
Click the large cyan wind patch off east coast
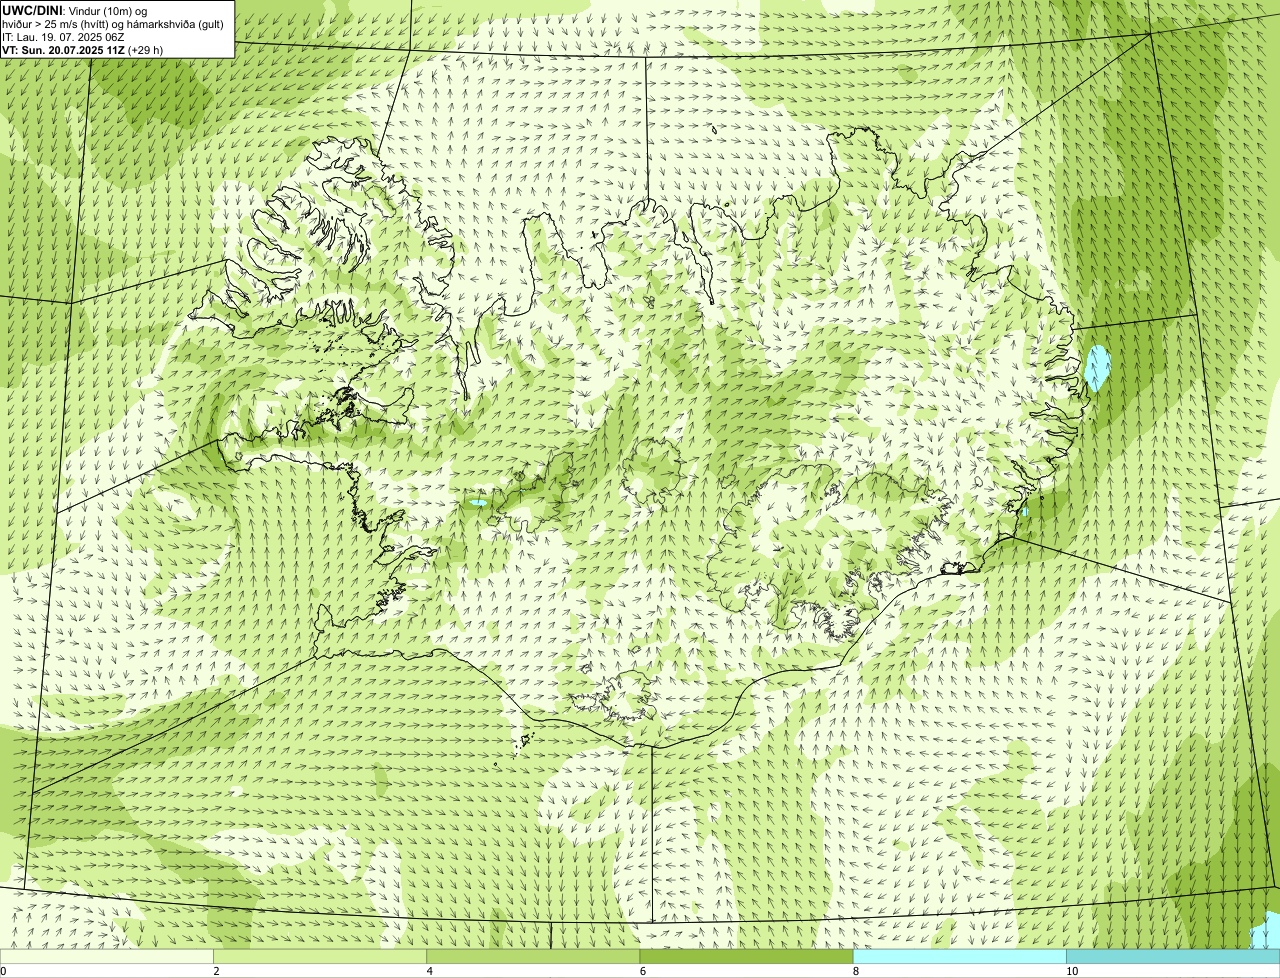click(1099, 369)
